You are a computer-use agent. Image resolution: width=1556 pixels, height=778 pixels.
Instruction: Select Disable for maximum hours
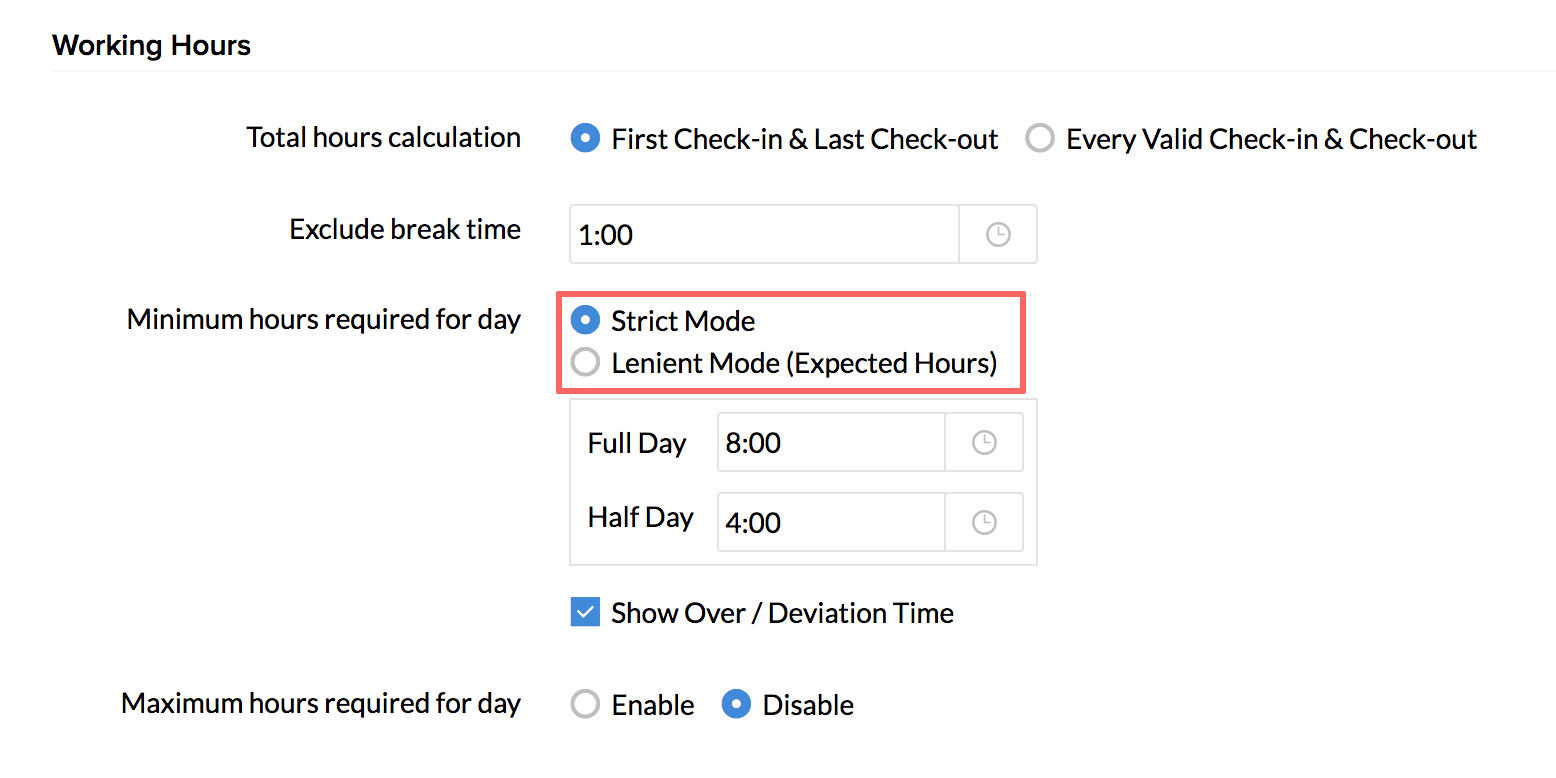[x=736, y=705]
